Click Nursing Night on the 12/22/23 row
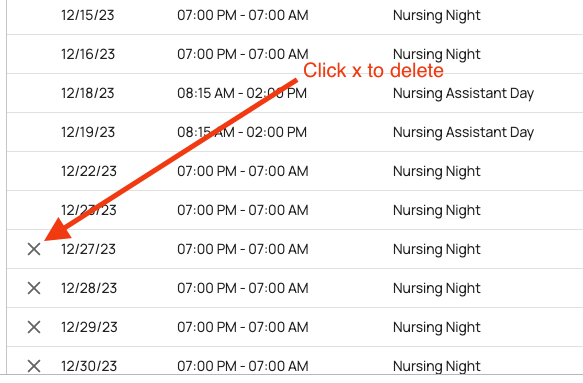The image size is (583, 383). coord(437,172)
